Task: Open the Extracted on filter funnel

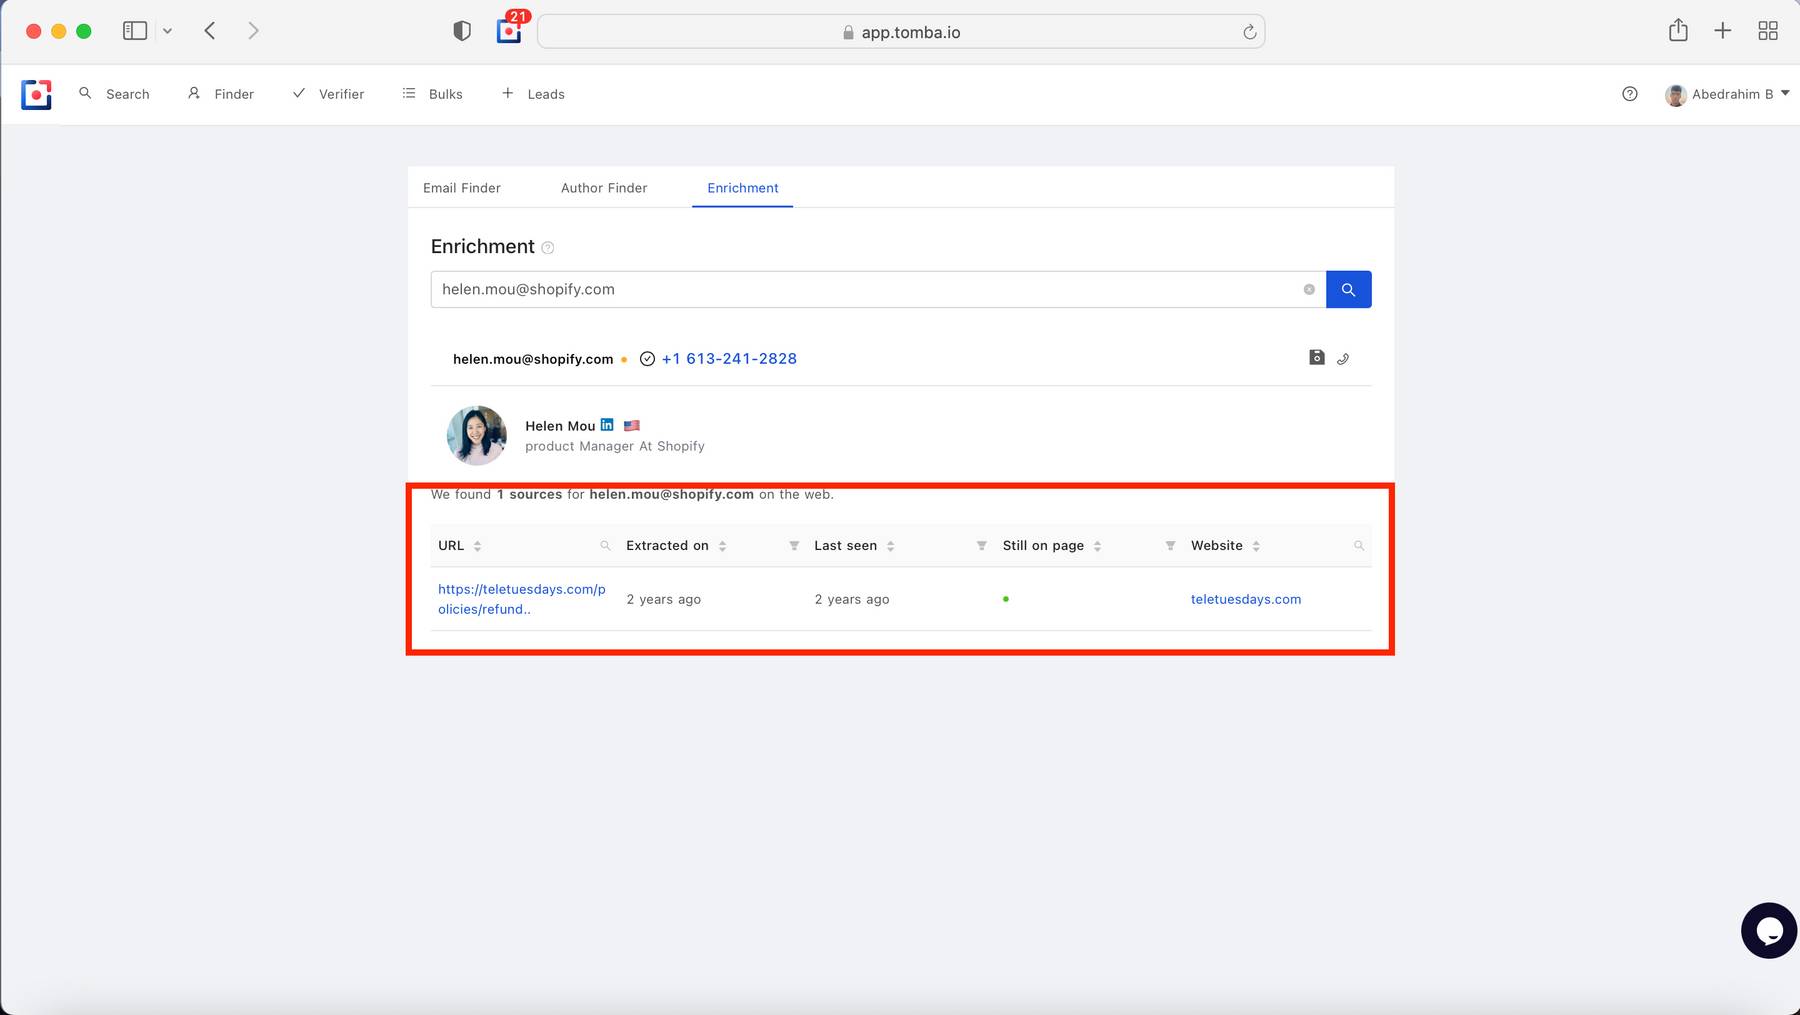Action: tap(794, 546)
